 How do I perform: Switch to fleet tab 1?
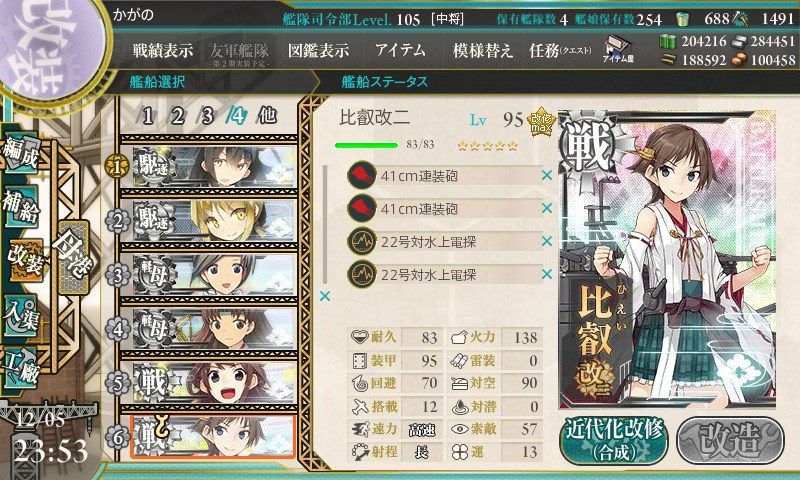click(x=148, y=116)
